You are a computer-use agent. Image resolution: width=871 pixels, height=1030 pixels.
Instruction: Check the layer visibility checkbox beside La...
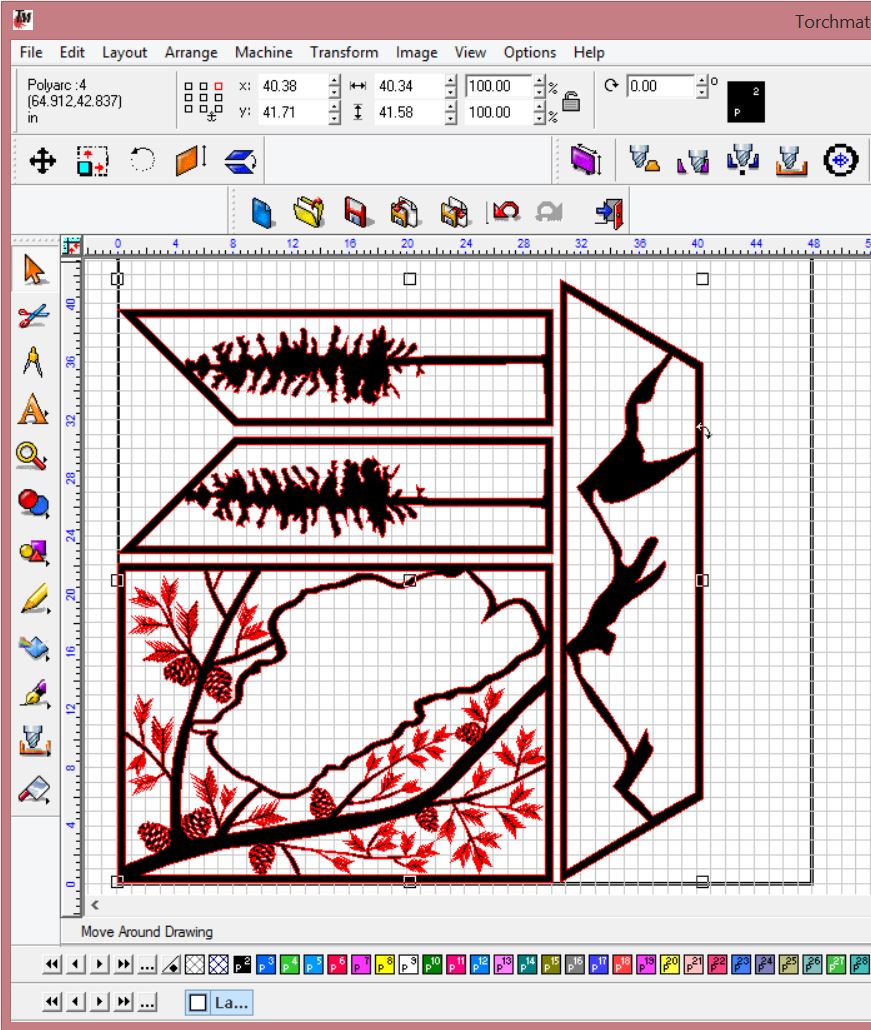[x=198, y=1001]
